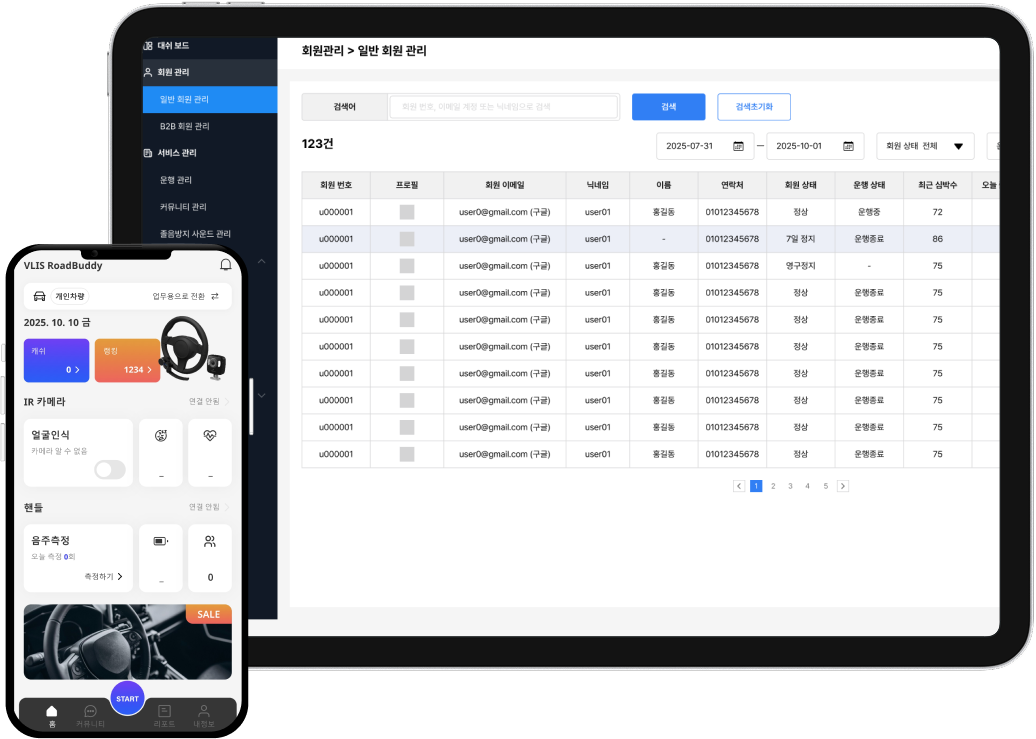Open 커뮤니티 chat icon in bottom navigation
Viewport: 1036px width, 739px height.
tap(90, 715)
